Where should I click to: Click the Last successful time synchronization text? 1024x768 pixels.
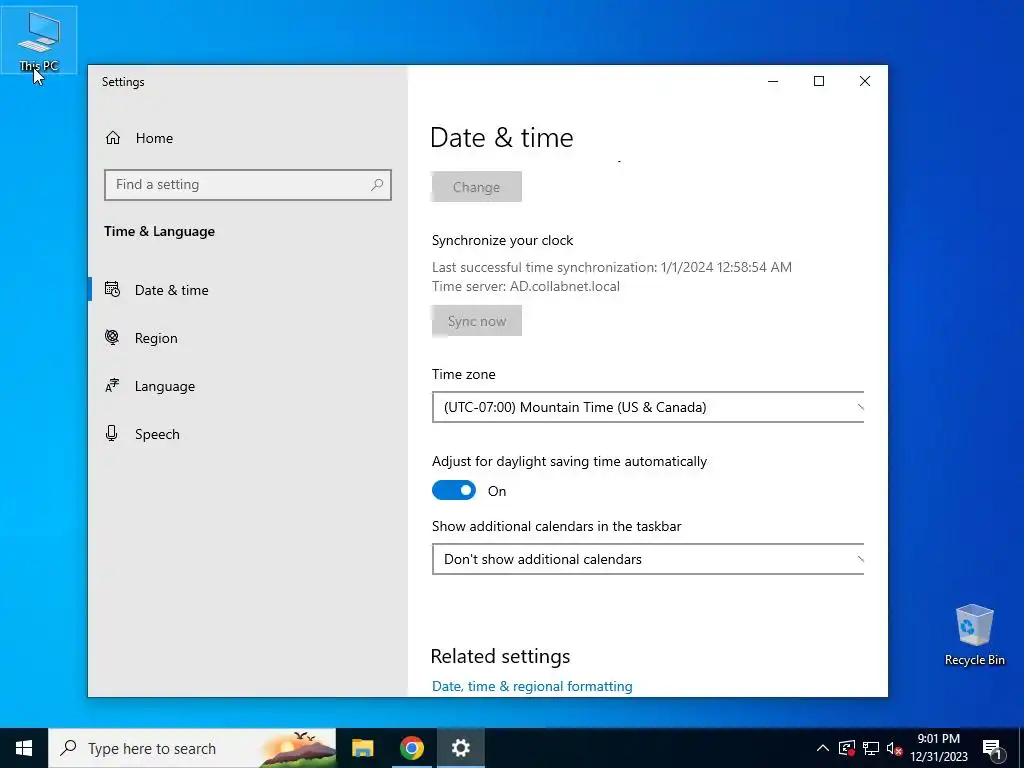click(612, 267)
